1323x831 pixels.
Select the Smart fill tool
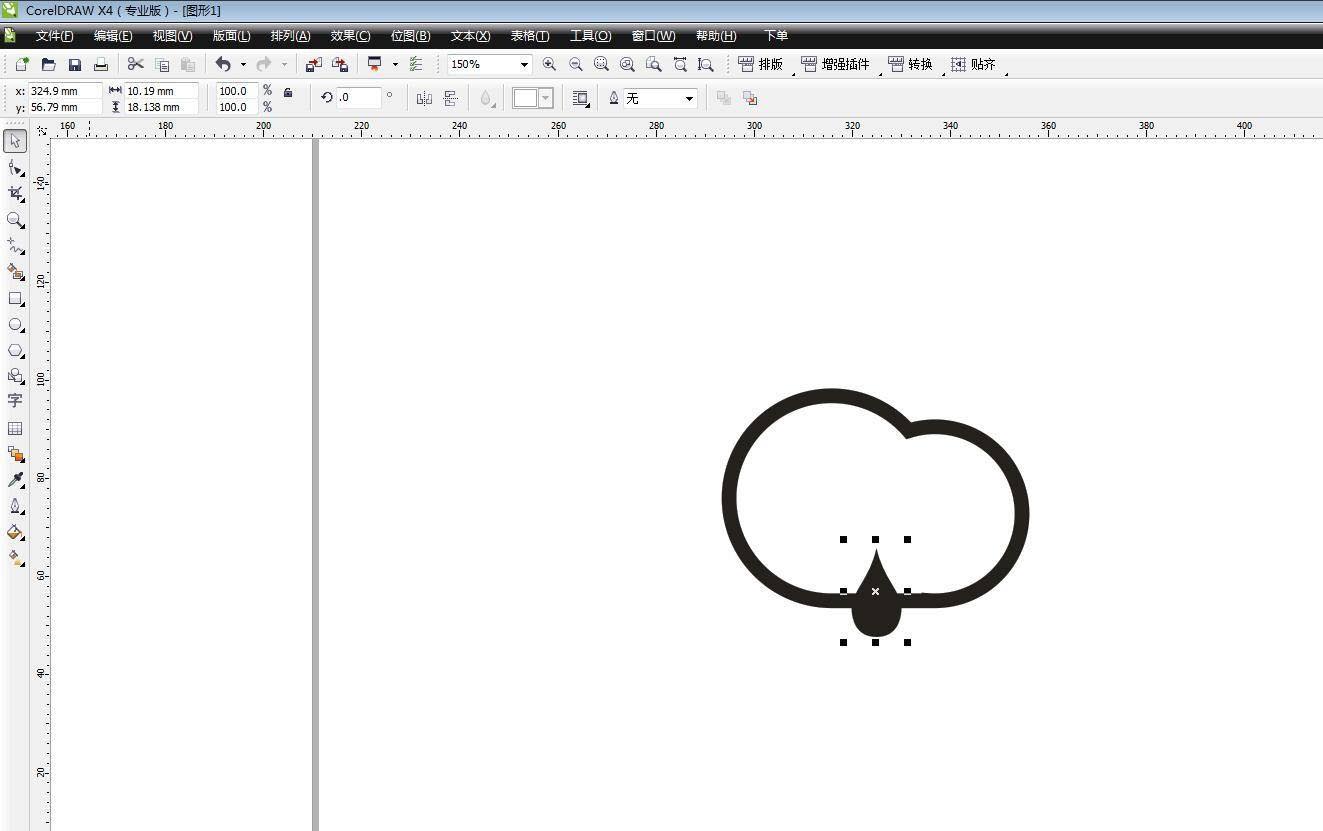15,272
